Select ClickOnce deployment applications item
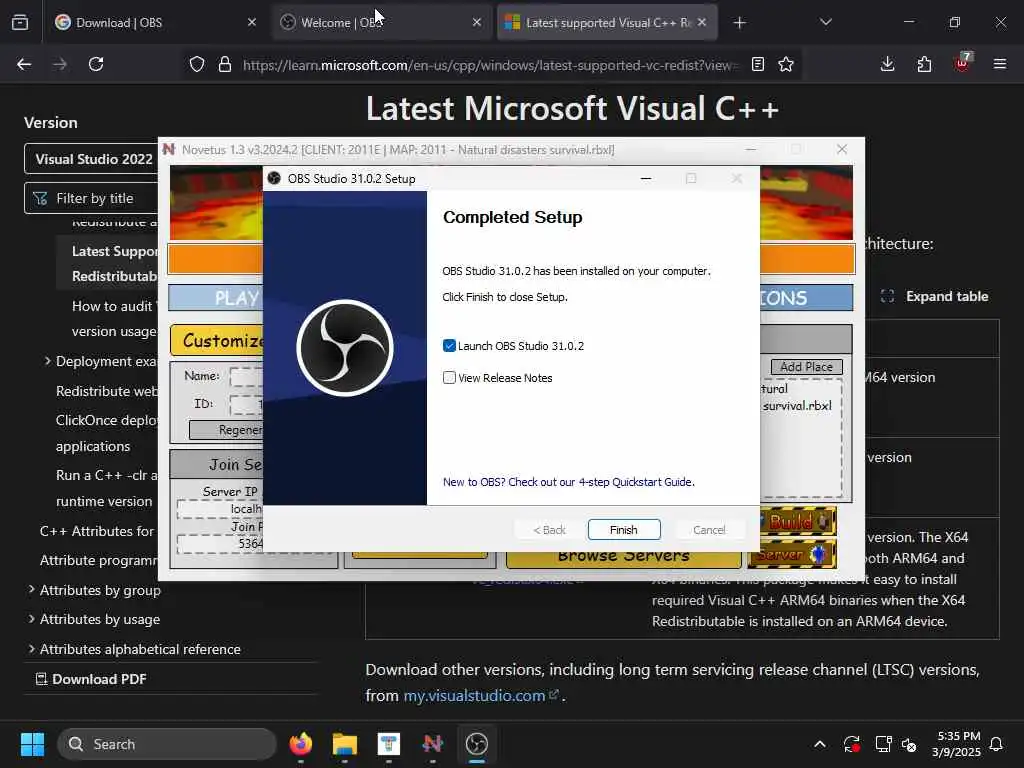1024x768 pixels. click(x=106, y=433)
